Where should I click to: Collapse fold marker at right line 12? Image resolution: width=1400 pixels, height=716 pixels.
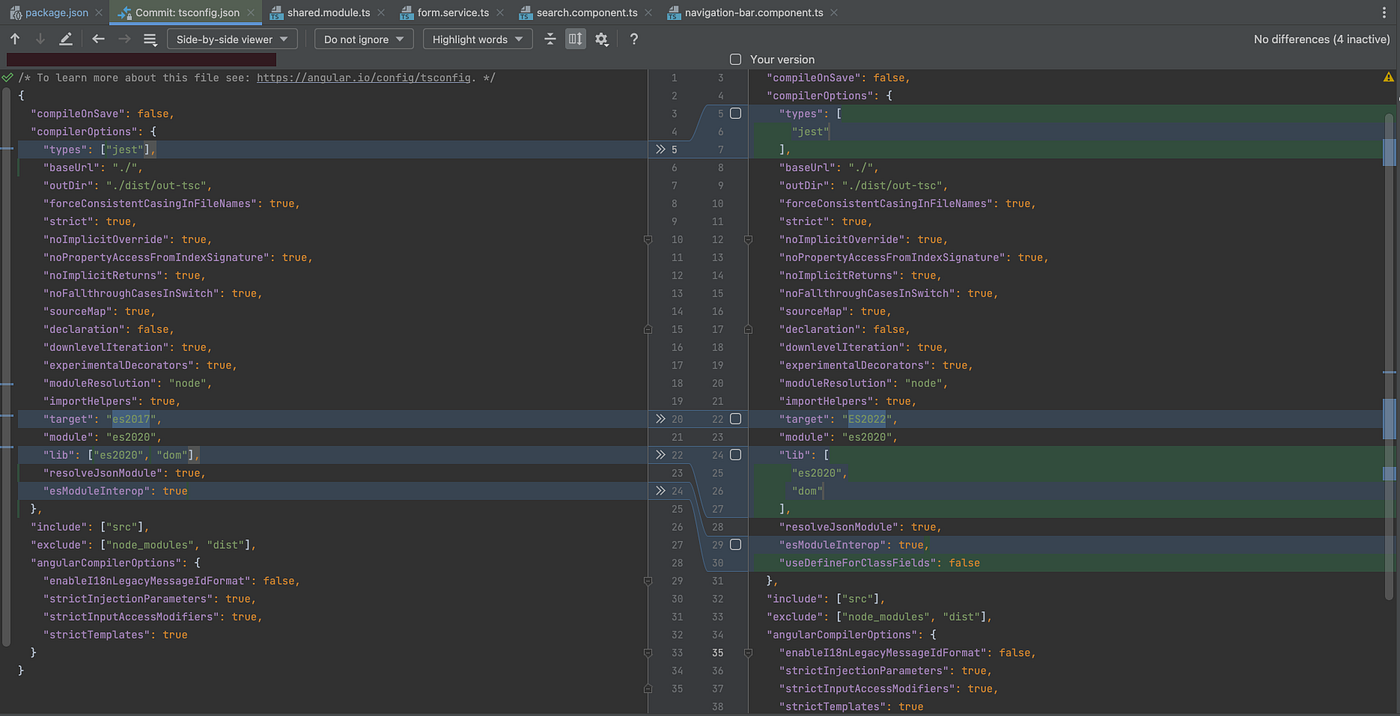coord(749,240)
